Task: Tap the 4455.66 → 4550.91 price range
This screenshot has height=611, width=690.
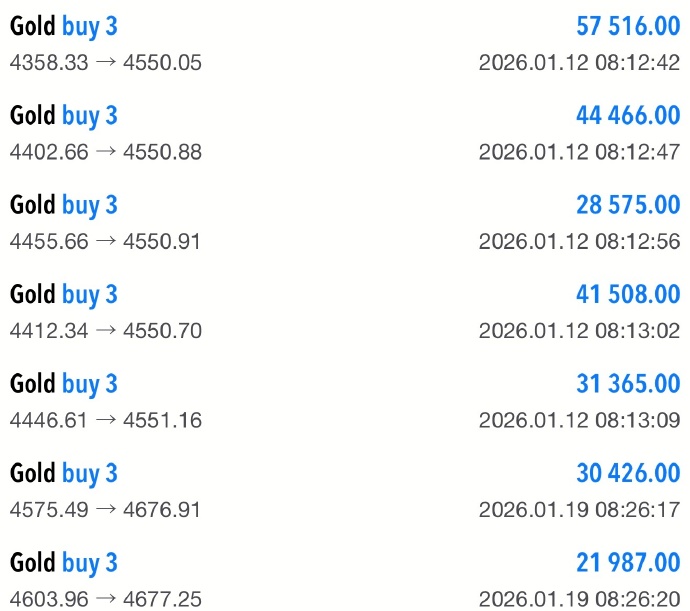Action: point(106,241)
